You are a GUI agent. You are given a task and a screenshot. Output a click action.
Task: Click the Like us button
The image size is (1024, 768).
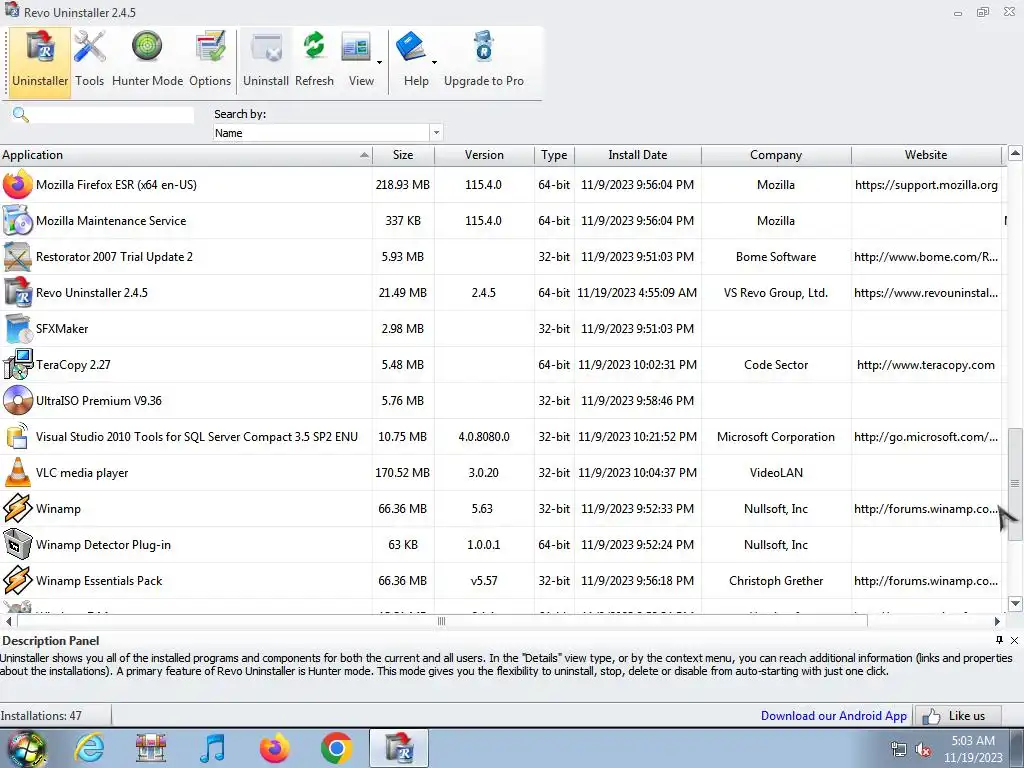958,716
